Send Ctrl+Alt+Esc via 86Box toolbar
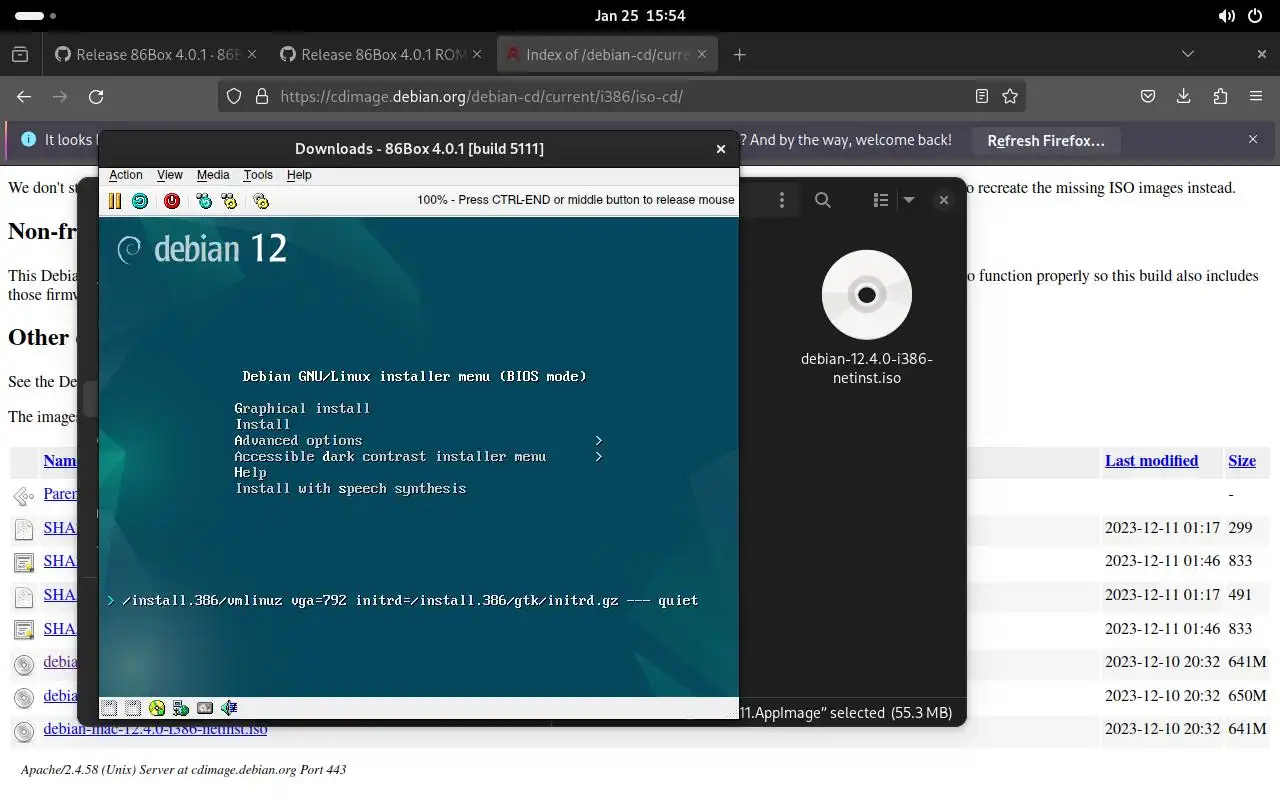 [x=229, y=201]
